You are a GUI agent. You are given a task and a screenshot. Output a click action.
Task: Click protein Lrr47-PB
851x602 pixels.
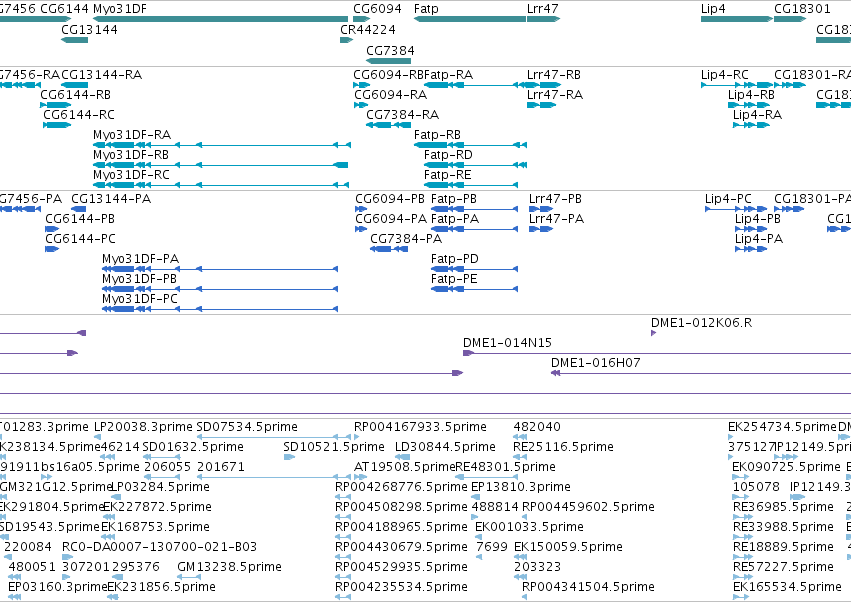point(556,199)
